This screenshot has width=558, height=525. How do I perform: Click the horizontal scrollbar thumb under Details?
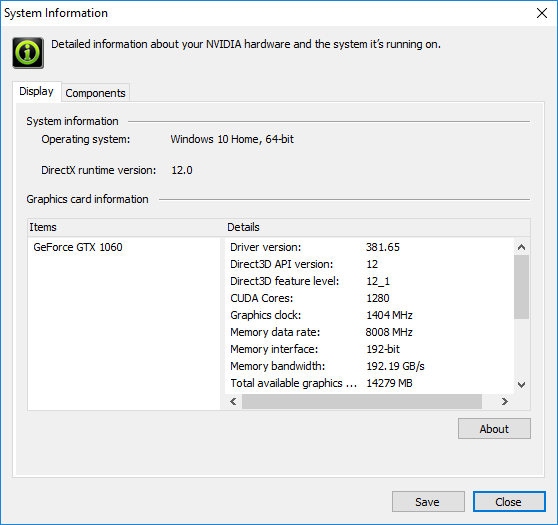(362, 401)
